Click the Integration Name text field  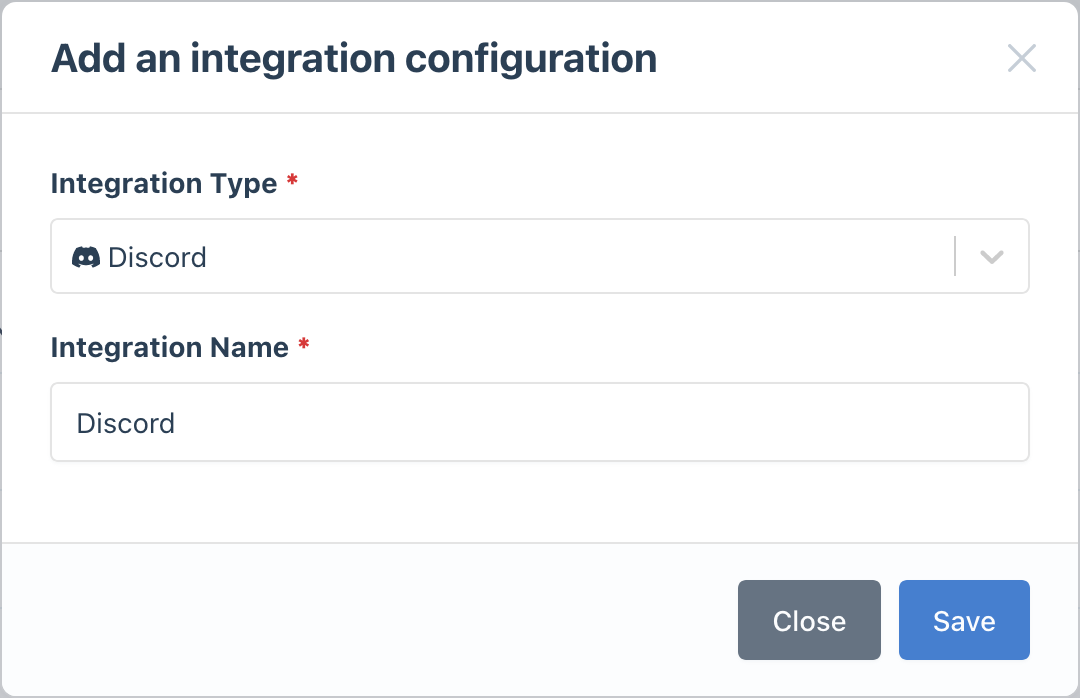click(540, 422)
